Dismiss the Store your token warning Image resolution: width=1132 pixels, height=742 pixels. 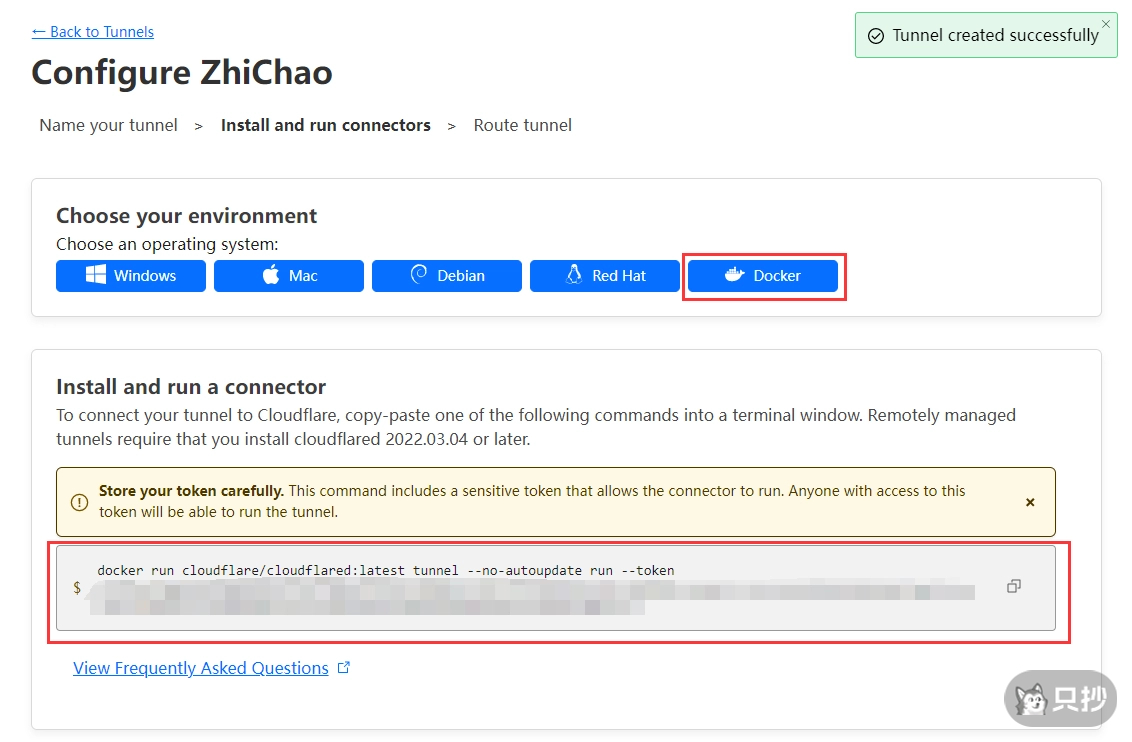1030,502
